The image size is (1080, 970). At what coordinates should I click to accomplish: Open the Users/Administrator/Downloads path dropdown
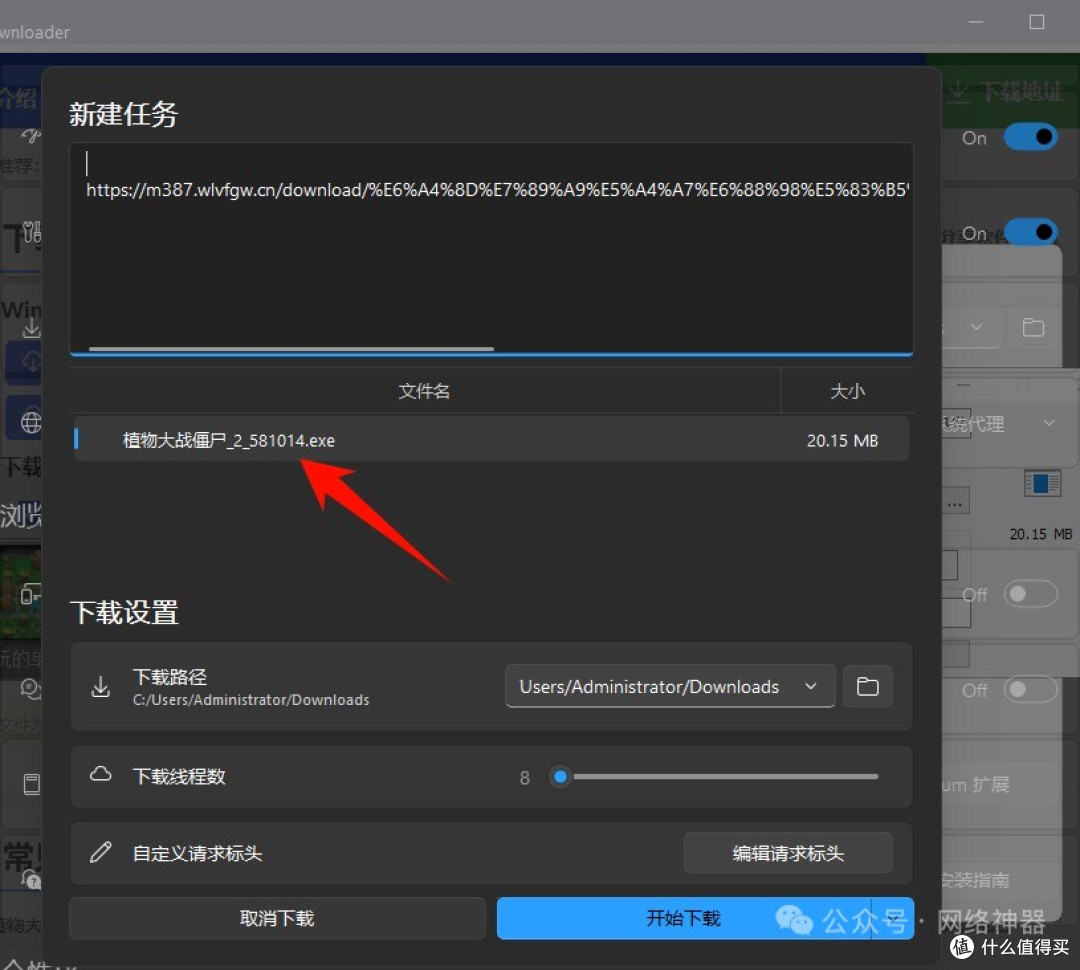pos(669,686)
